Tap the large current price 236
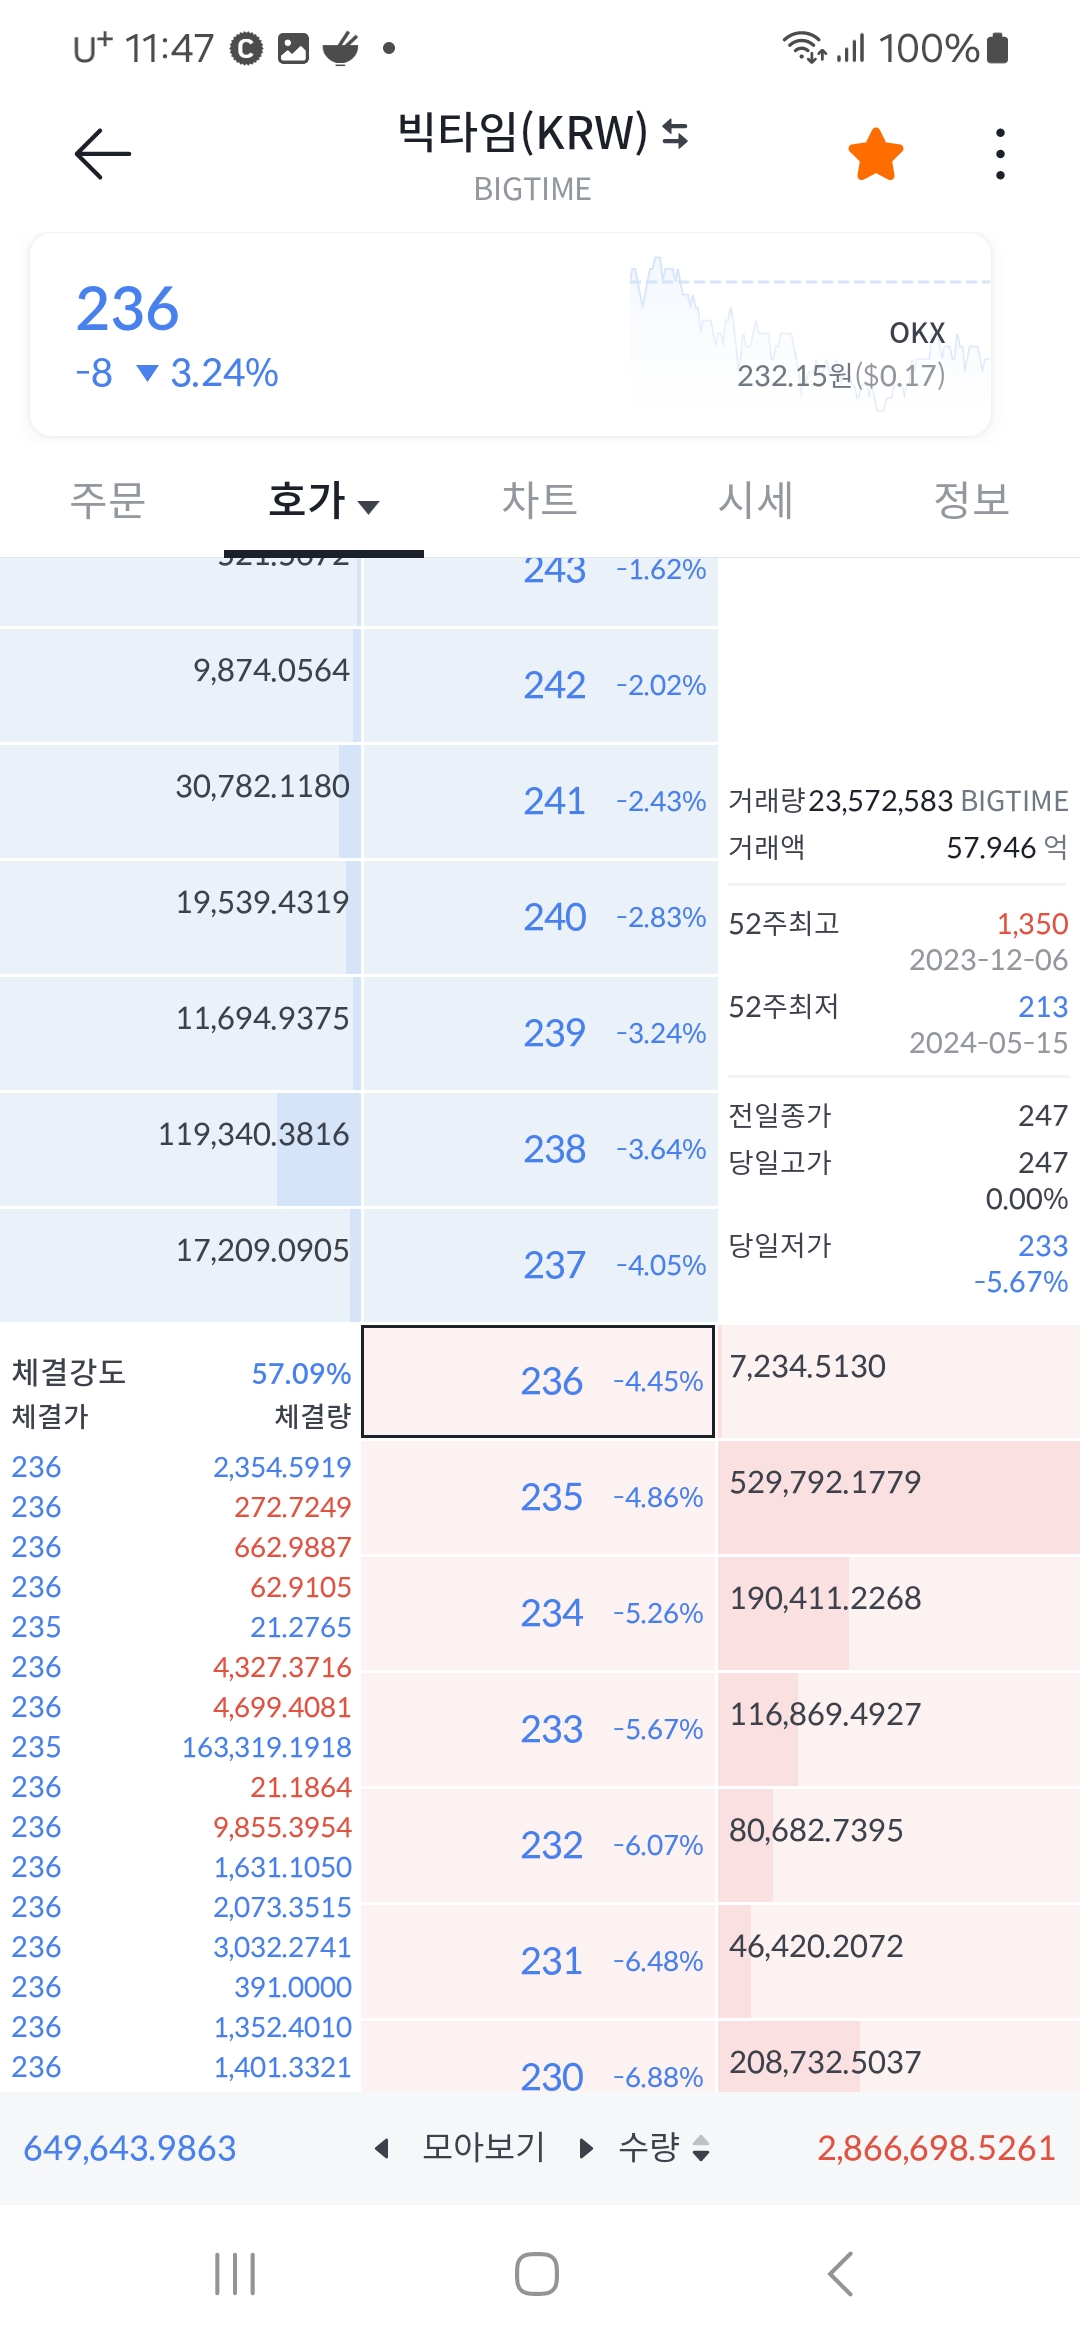This screenshot has height=2340, width=1080. 128,309
